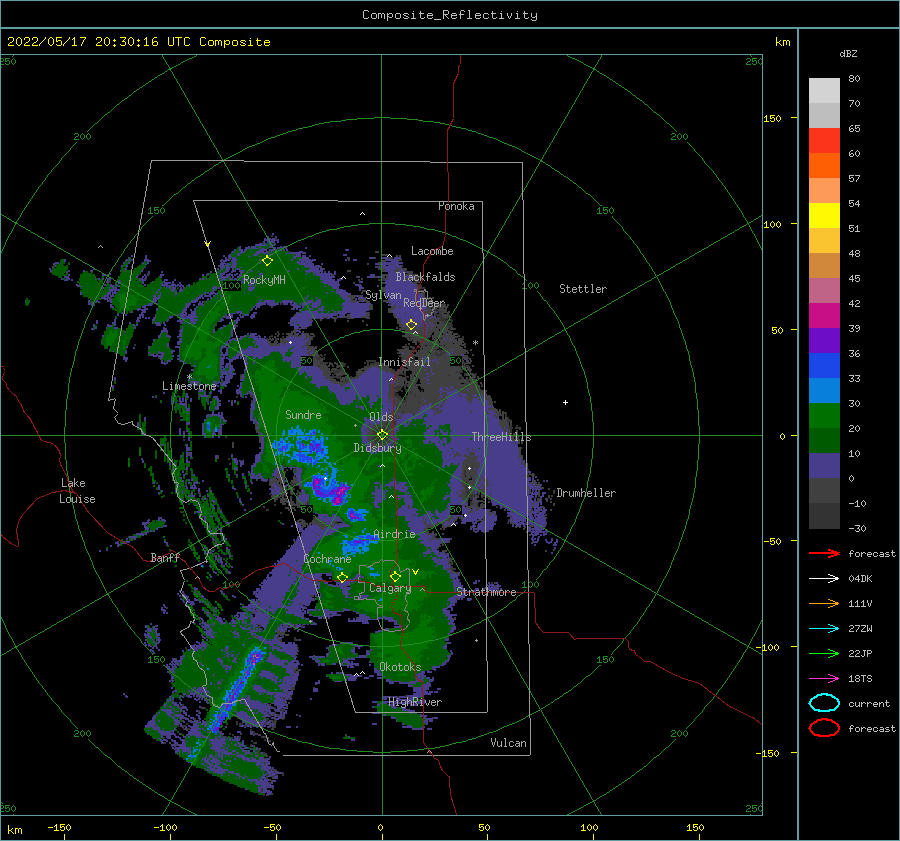
Task: Click the Calgary city label
Action: click(x=390, y=588)
